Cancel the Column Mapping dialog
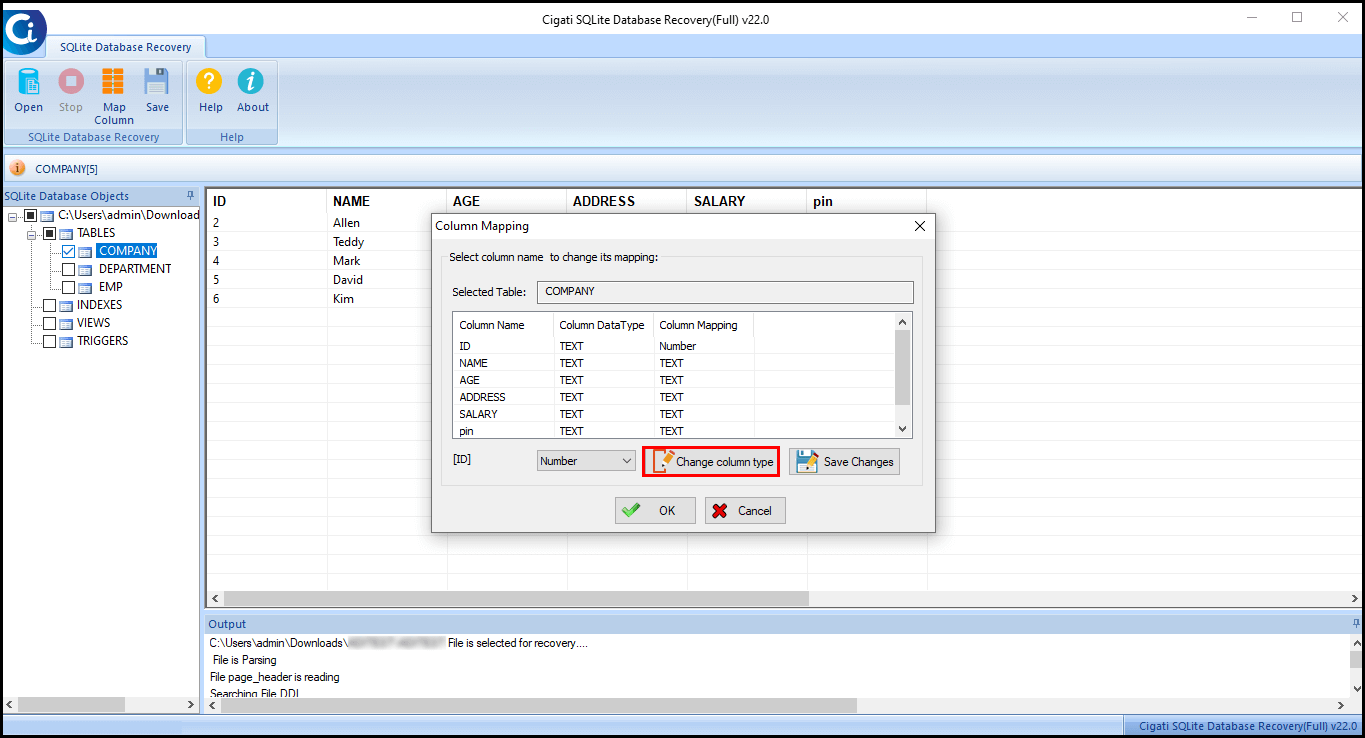The width and height of the screenshot is (1365, 738). tap(744, 510)
